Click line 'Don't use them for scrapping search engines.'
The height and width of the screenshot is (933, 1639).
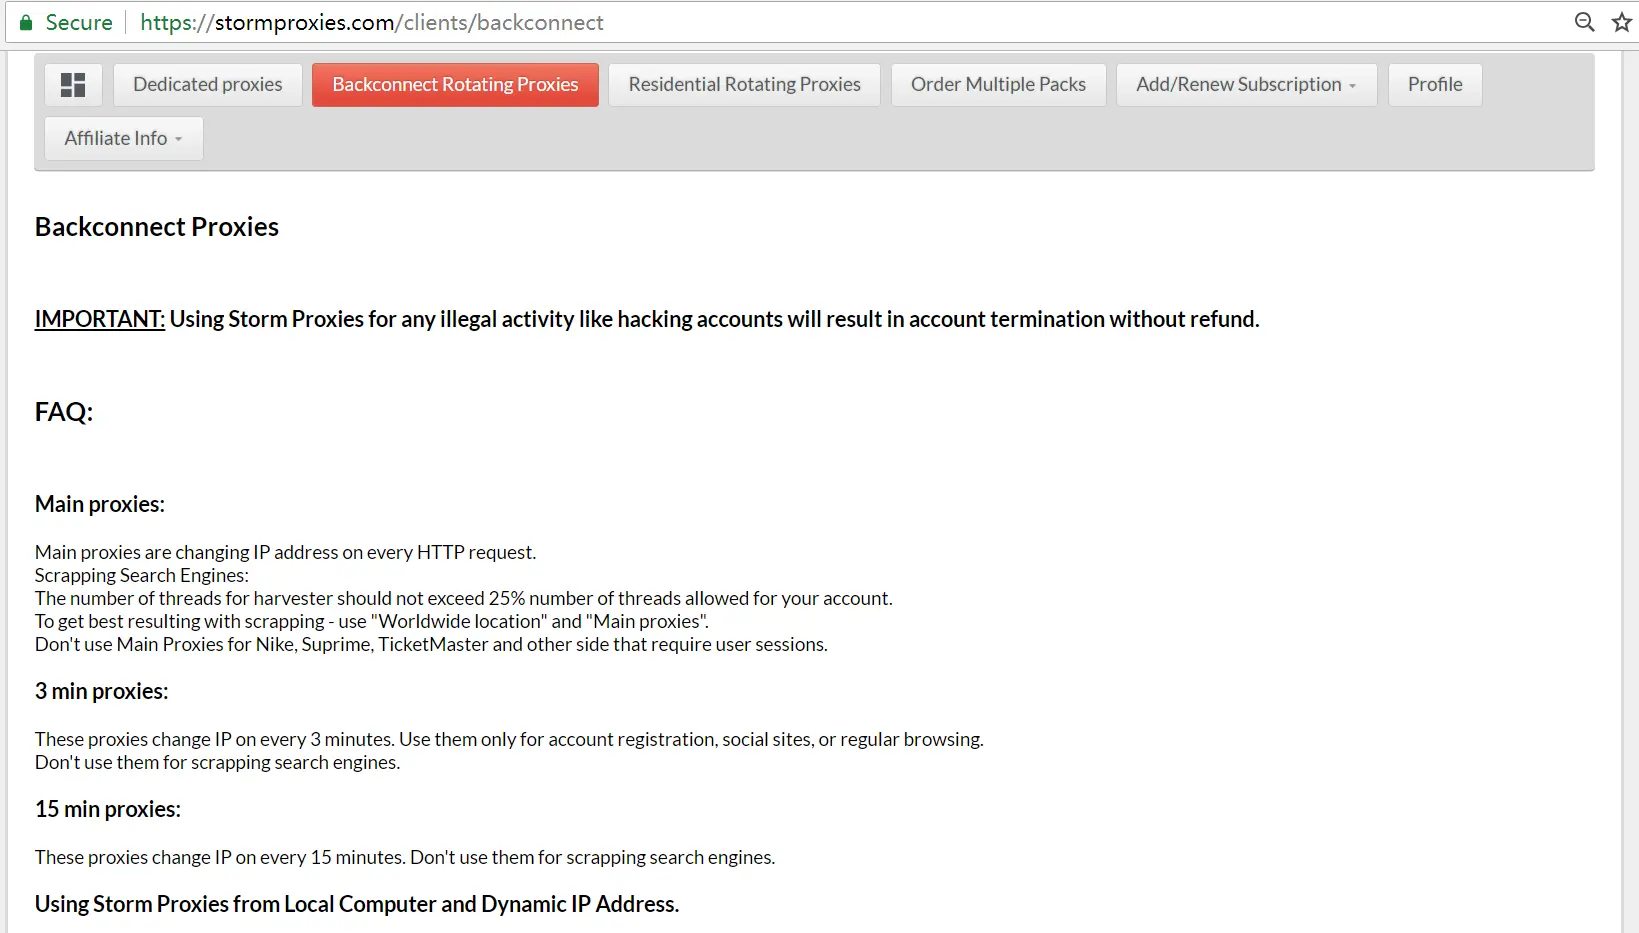pos(218,762)
